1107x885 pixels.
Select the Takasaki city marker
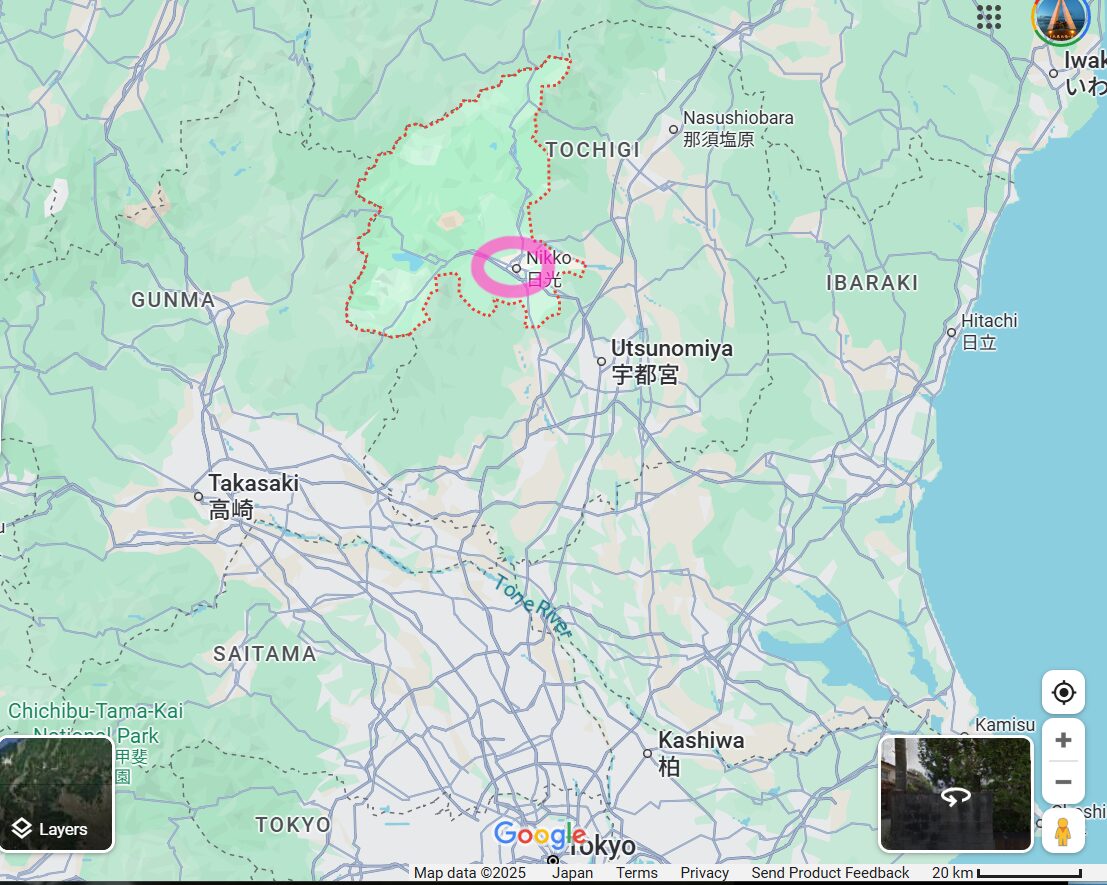tap(198, 496)
